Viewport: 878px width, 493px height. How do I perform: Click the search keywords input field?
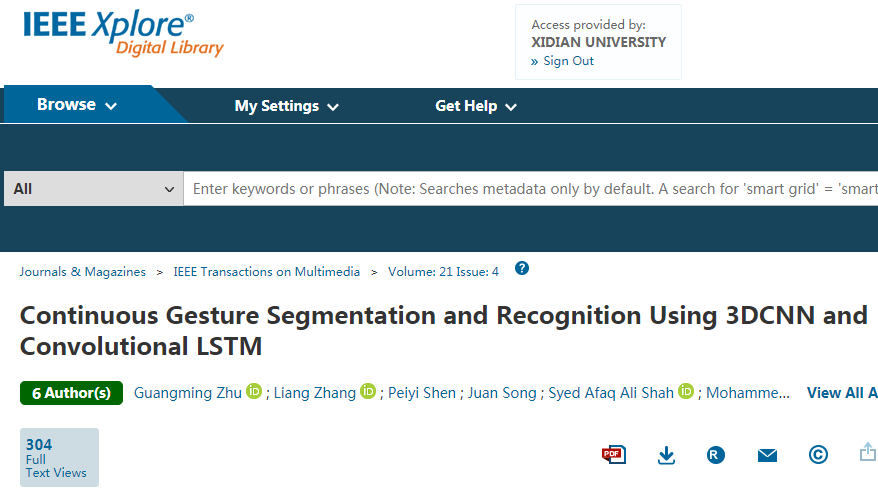pyautogui.click(x=530, y=189)
